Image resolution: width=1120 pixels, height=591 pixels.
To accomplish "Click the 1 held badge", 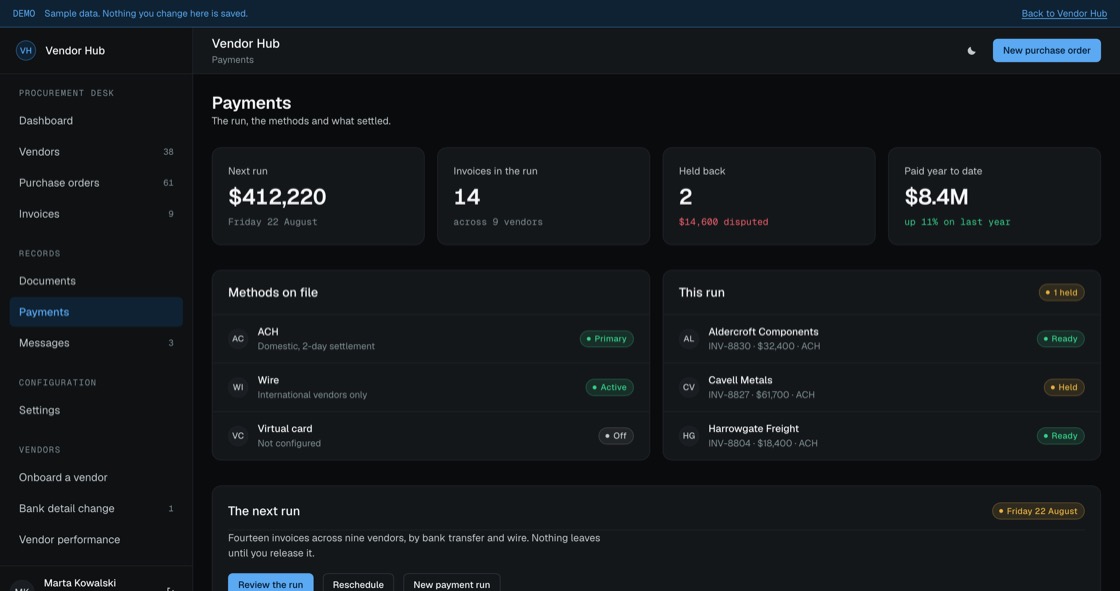I will pyautogui.click(x=1061, y=292).
